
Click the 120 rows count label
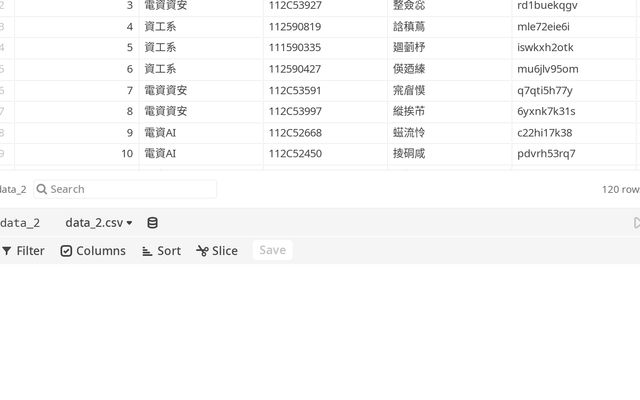620,189
